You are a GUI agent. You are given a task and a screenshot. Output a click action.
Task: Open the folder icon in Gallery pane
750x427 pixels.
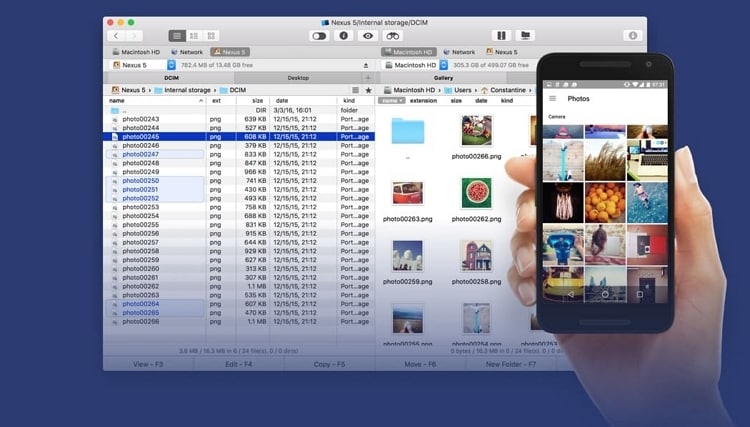[x=408, y=131]
